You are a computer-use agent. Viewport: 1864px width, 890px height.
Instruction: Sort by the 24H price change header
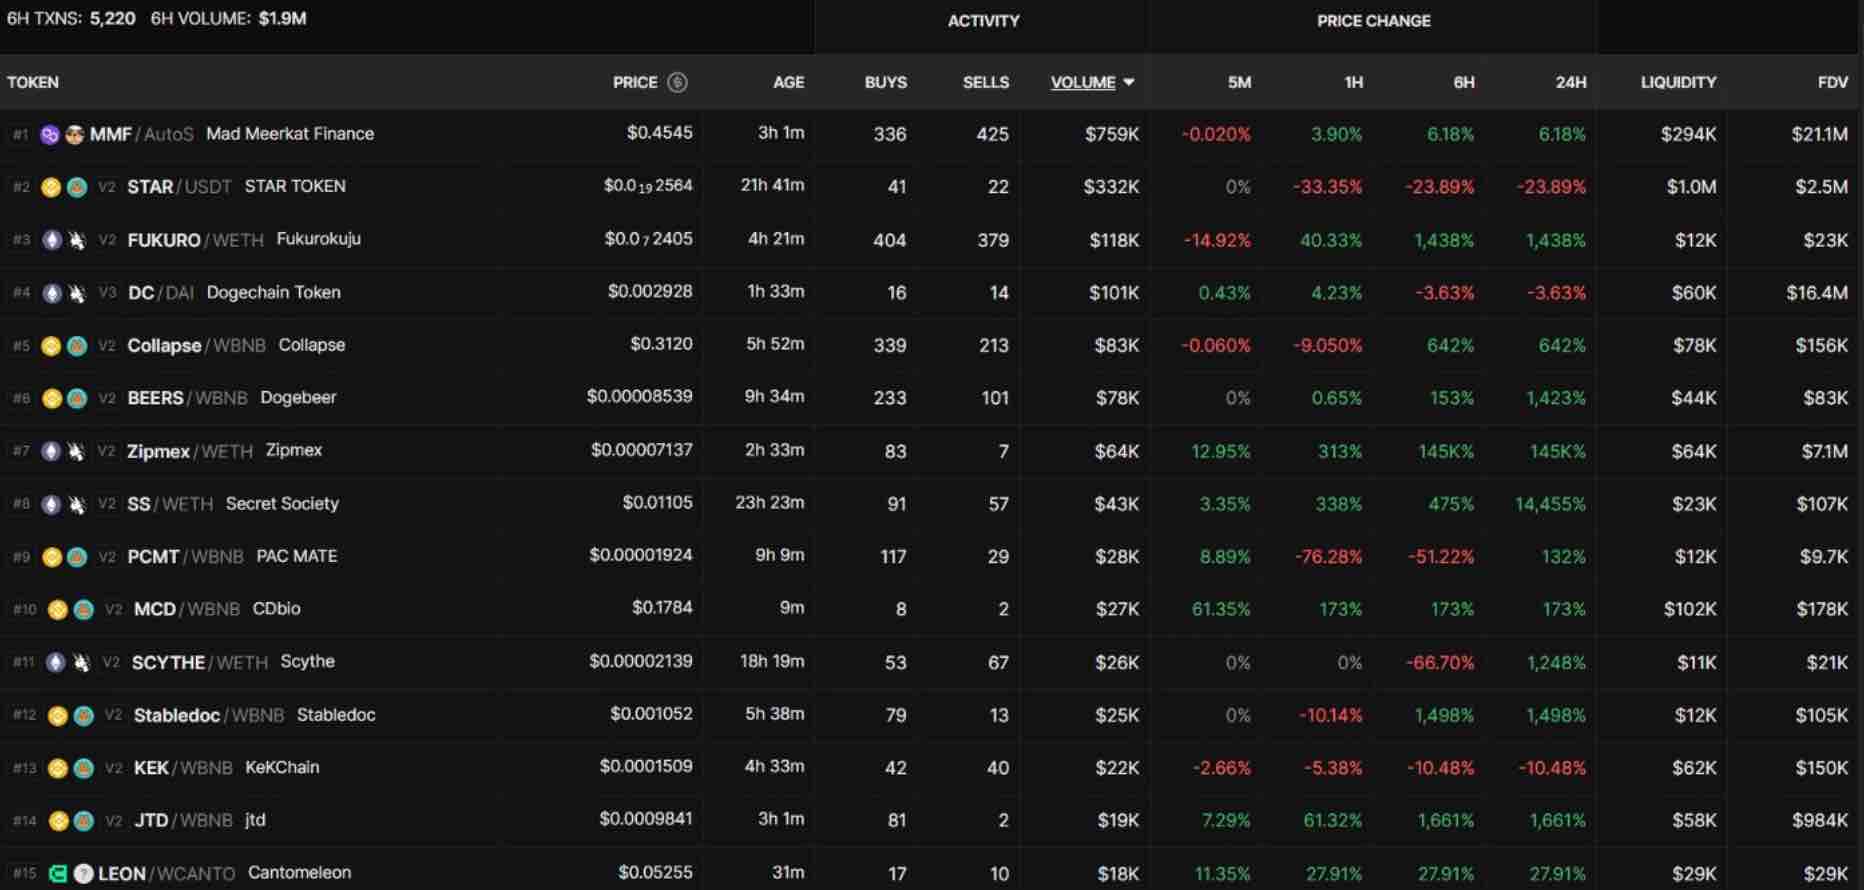click(1571, 82)
